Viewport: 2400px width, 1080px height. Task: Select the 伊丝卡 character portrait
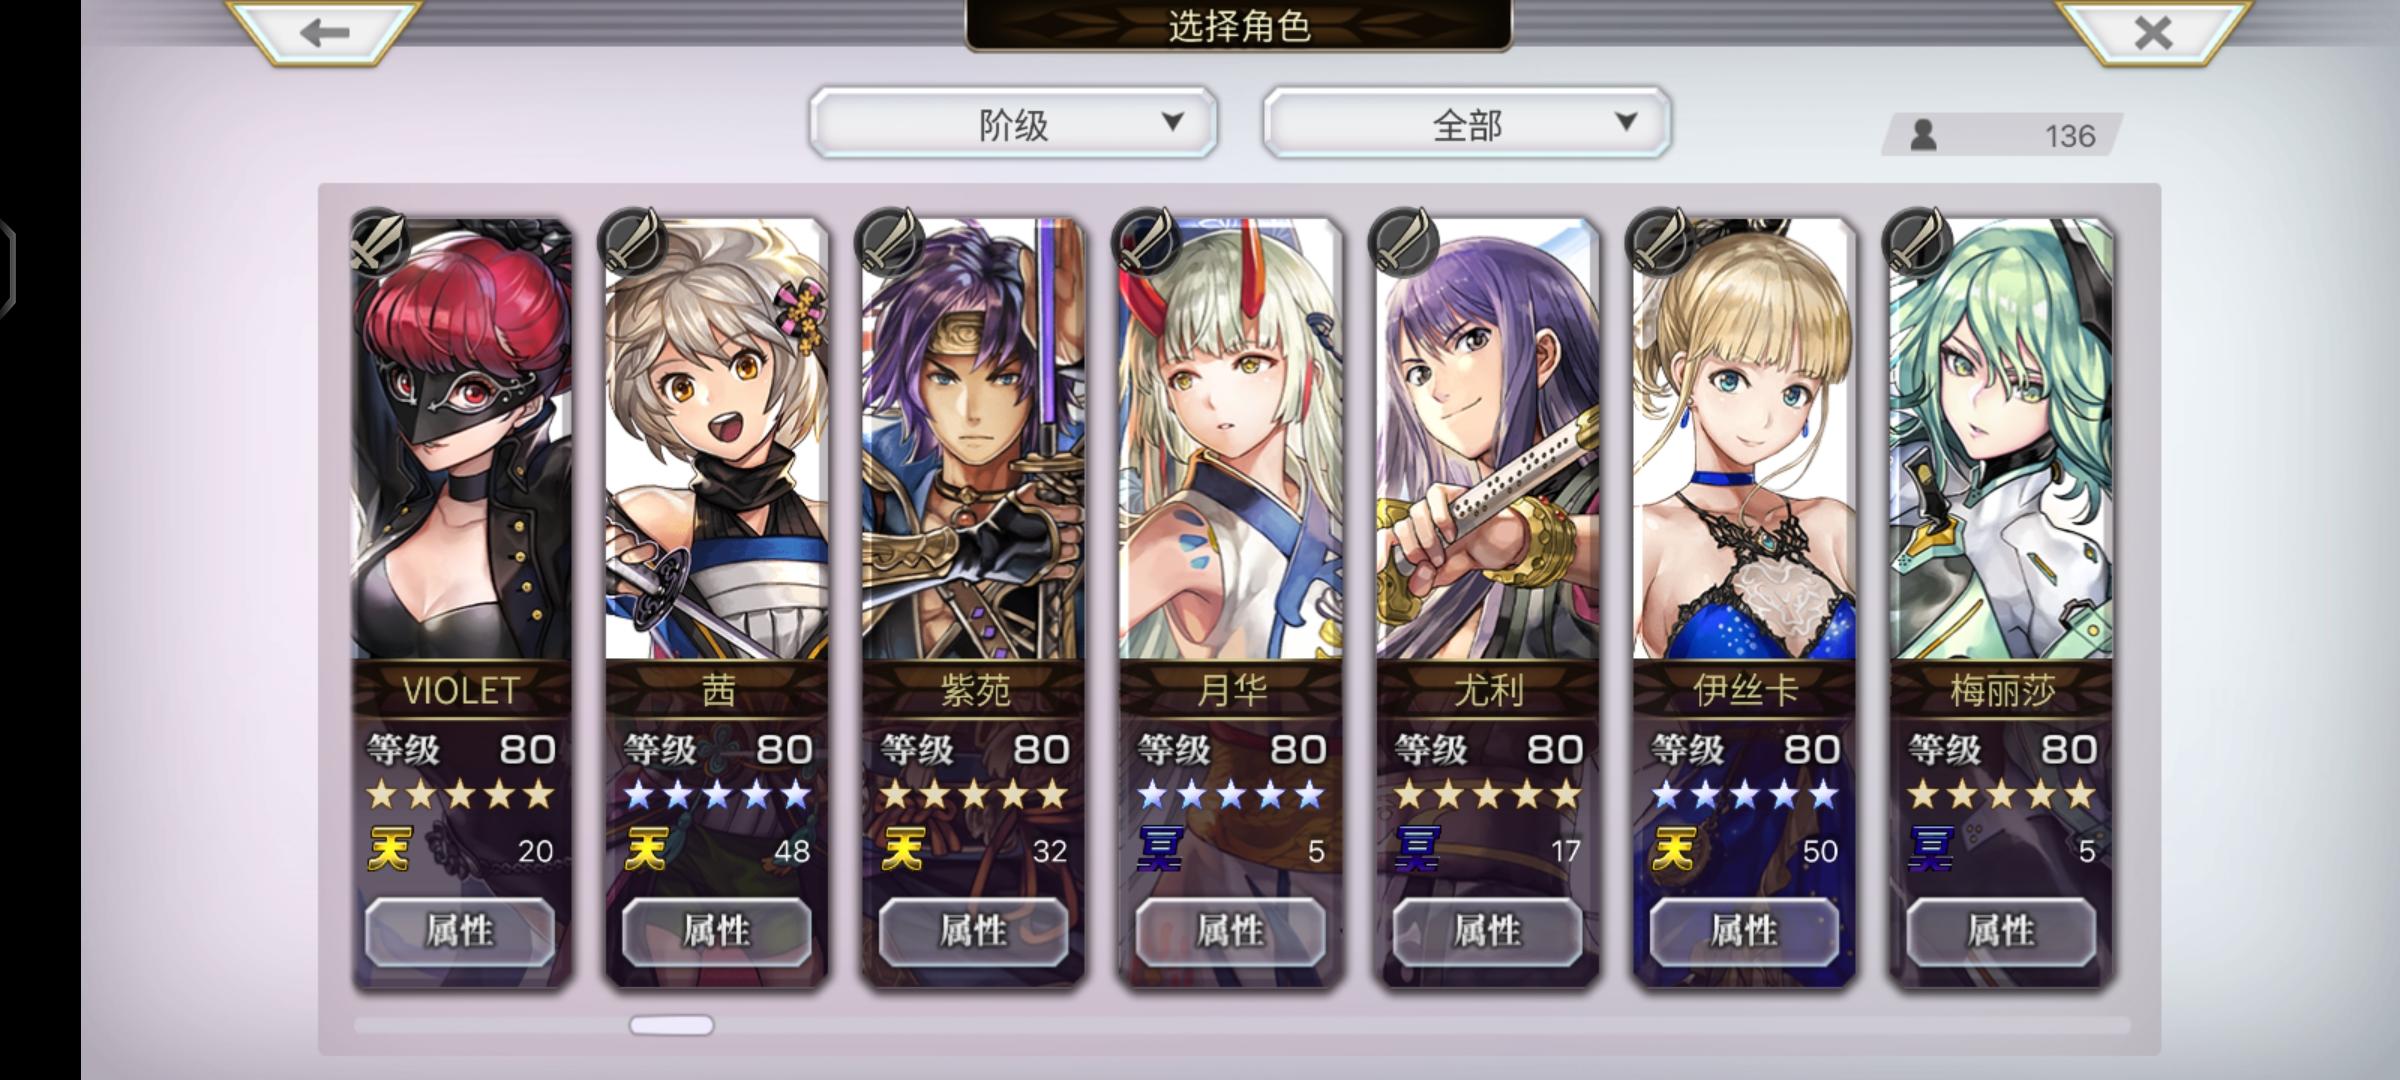tap(1744, 440)
